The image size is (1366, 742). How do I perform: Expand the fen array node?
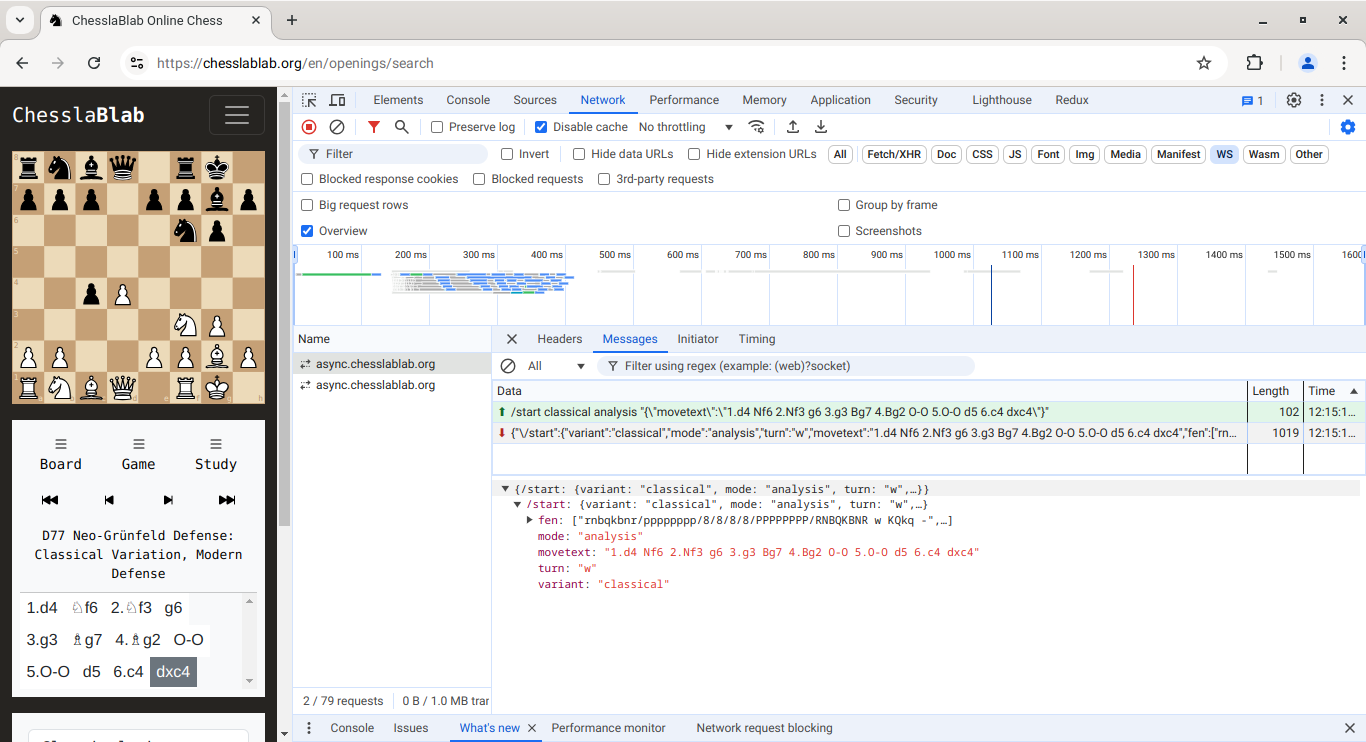click(530, 520)
